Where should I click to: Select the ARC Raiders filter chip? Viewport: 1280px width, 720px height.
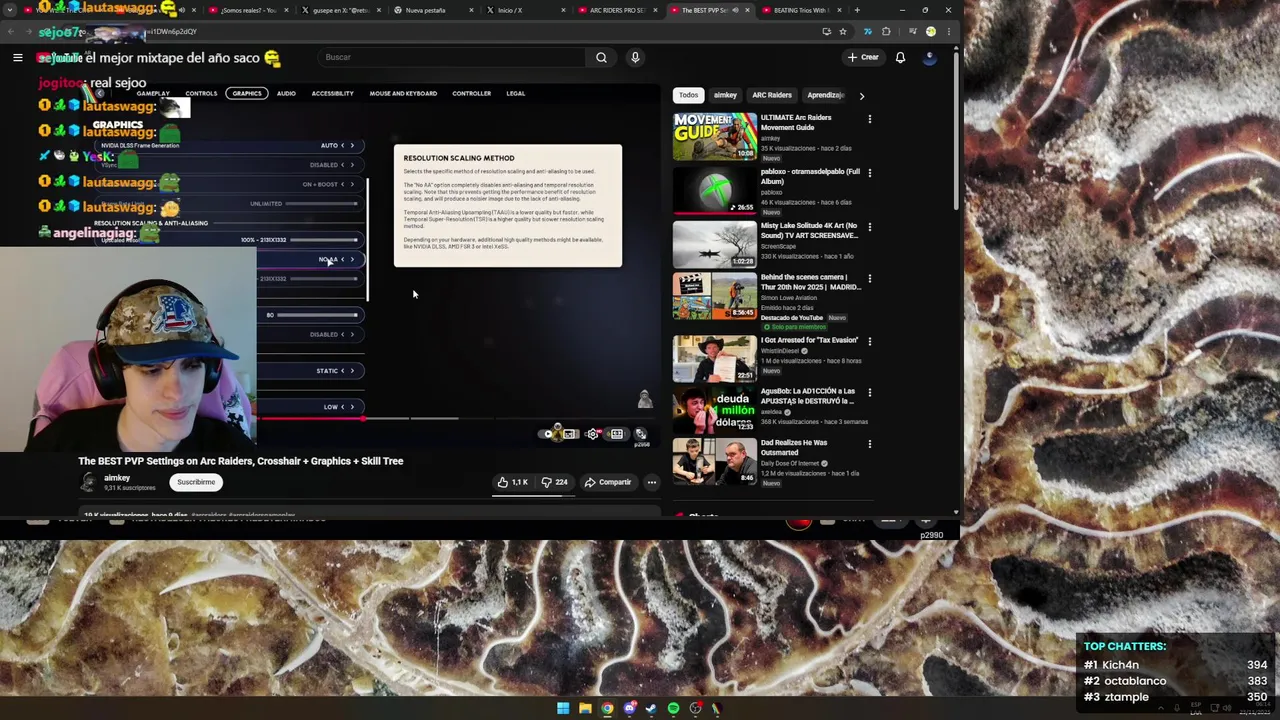[772, 95]
